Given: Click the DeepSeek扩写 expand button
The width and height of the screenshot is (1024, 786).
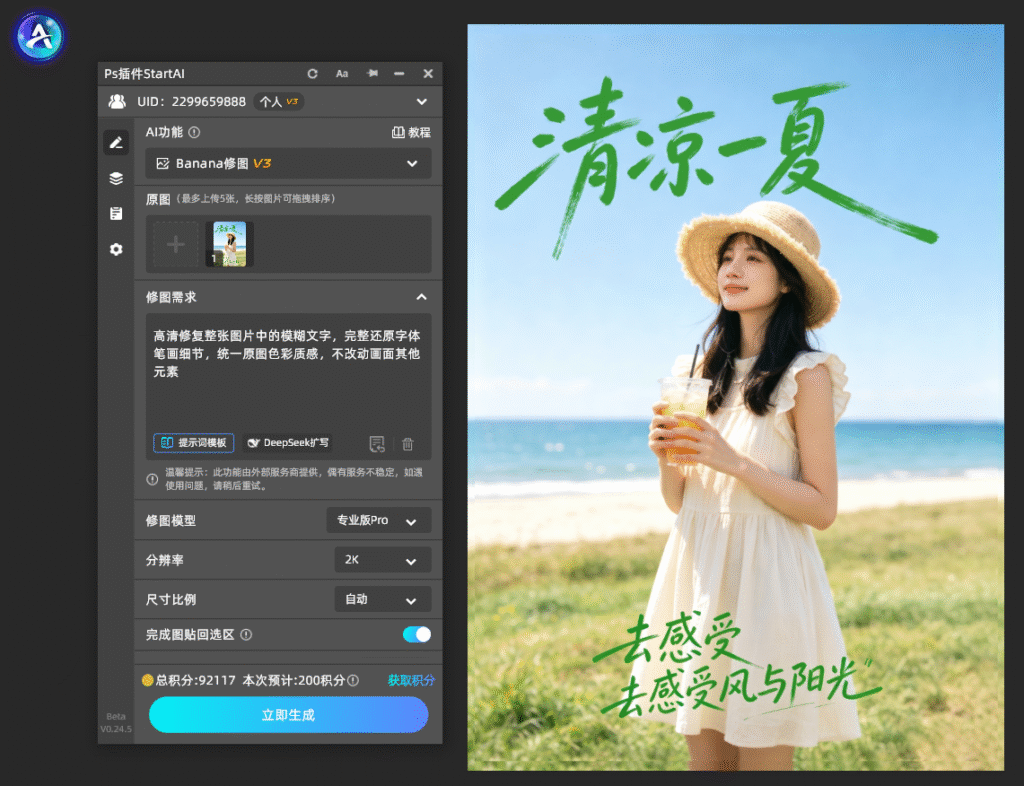Looking at the screenshot, I should (287, 443).
